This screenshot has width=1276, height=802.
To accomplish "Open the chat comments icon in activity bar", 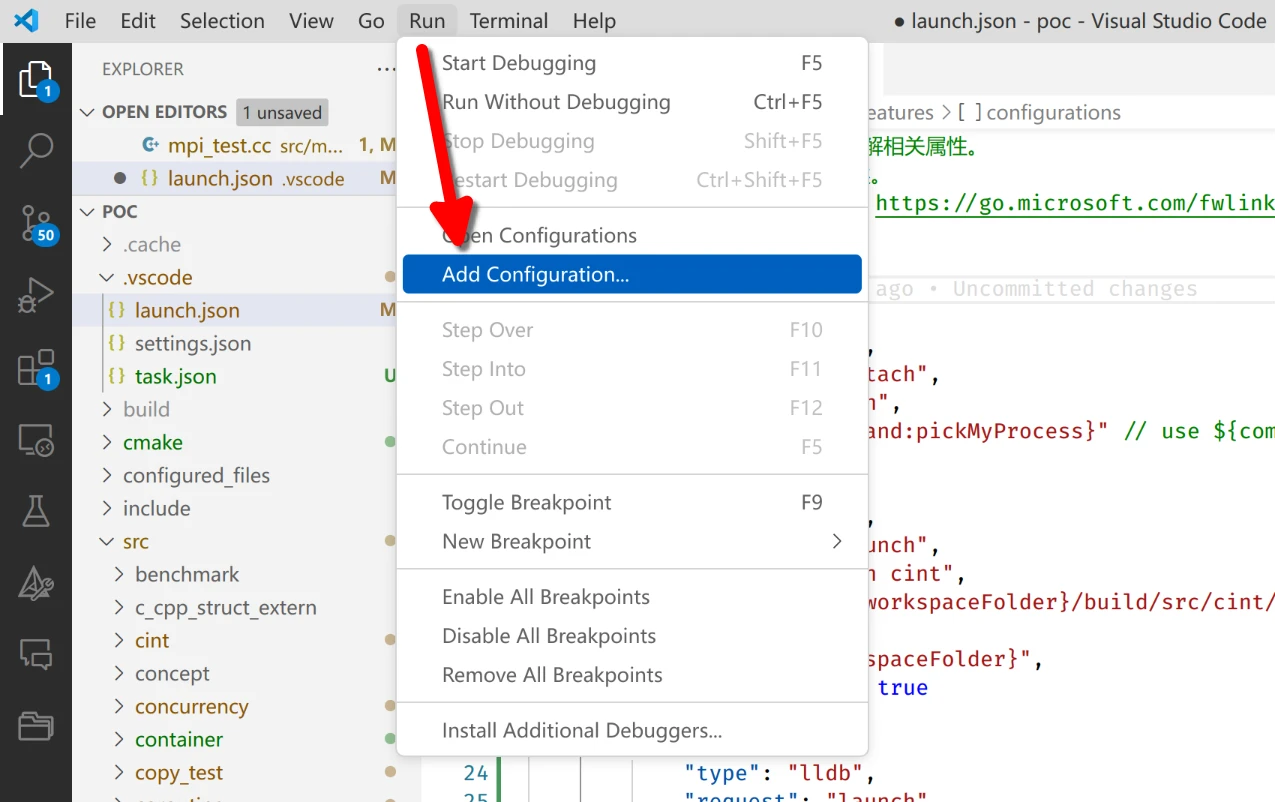I will [x=36, y=655].
